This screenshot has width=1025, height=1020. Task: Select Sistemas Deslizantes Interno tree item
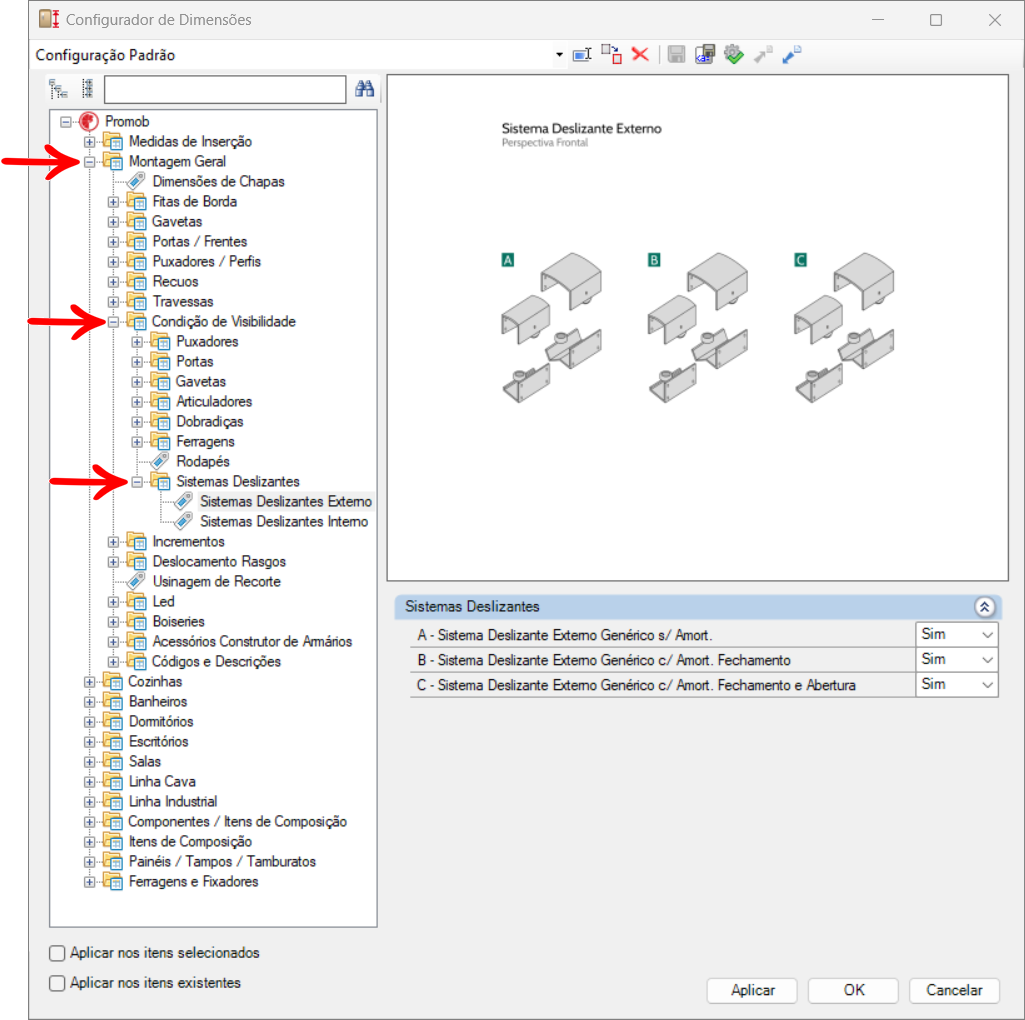pyautogui.click(x=283, y=522)
